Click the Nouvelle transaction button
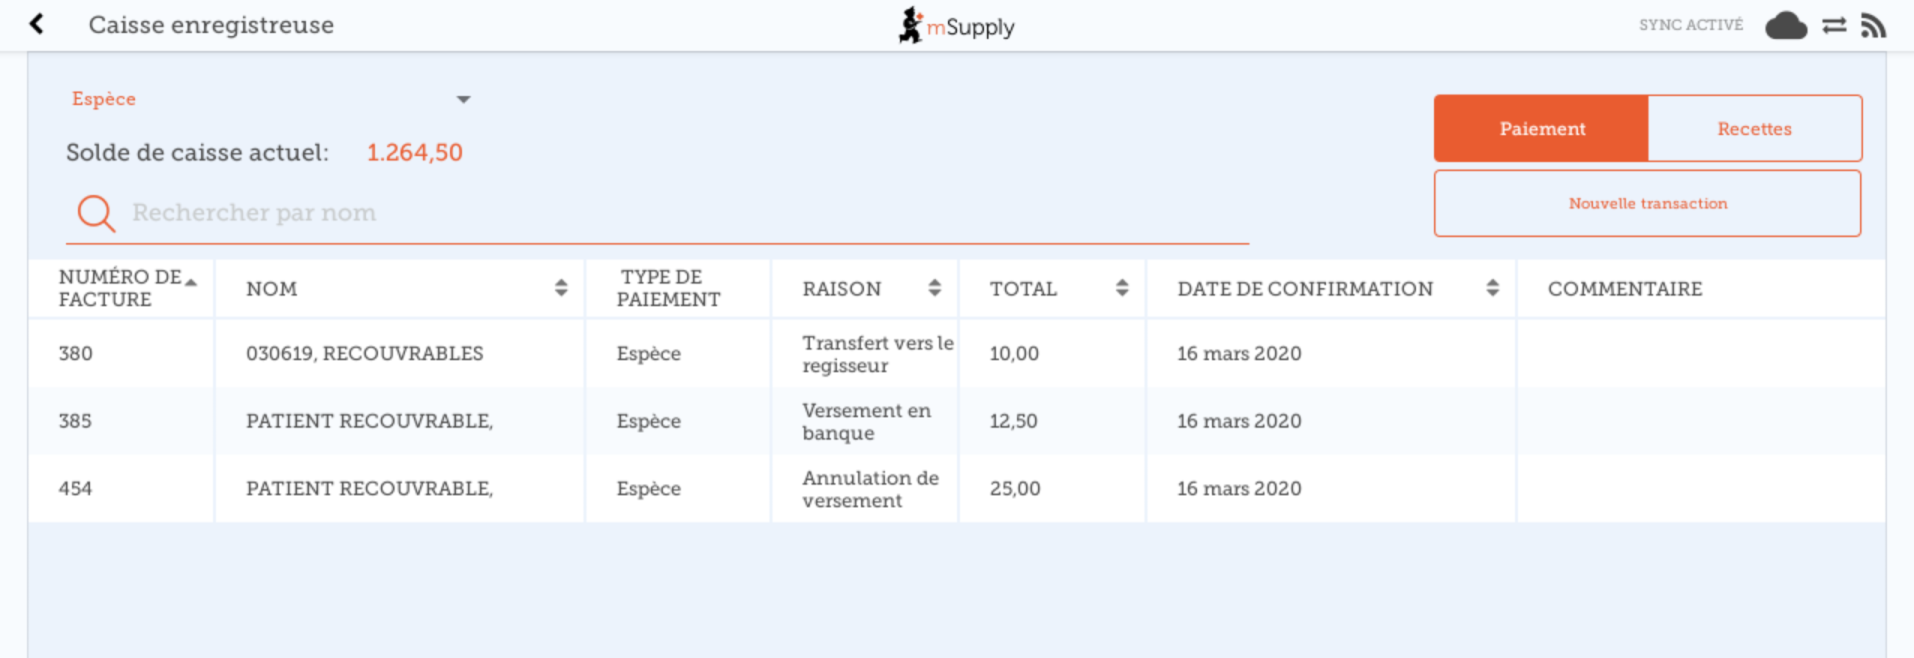The height and width of the screenshot is (658, 1914). tap(1647, 204)
